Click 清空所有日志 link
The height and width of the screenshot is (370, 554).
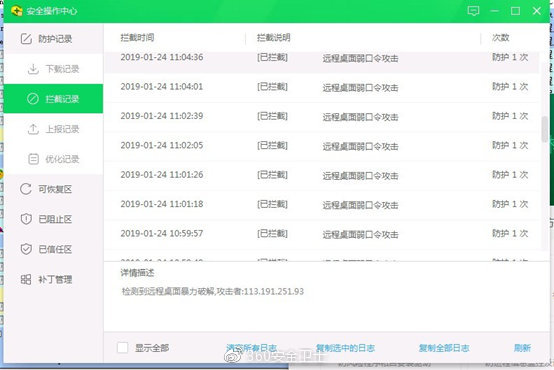[251, 348]
